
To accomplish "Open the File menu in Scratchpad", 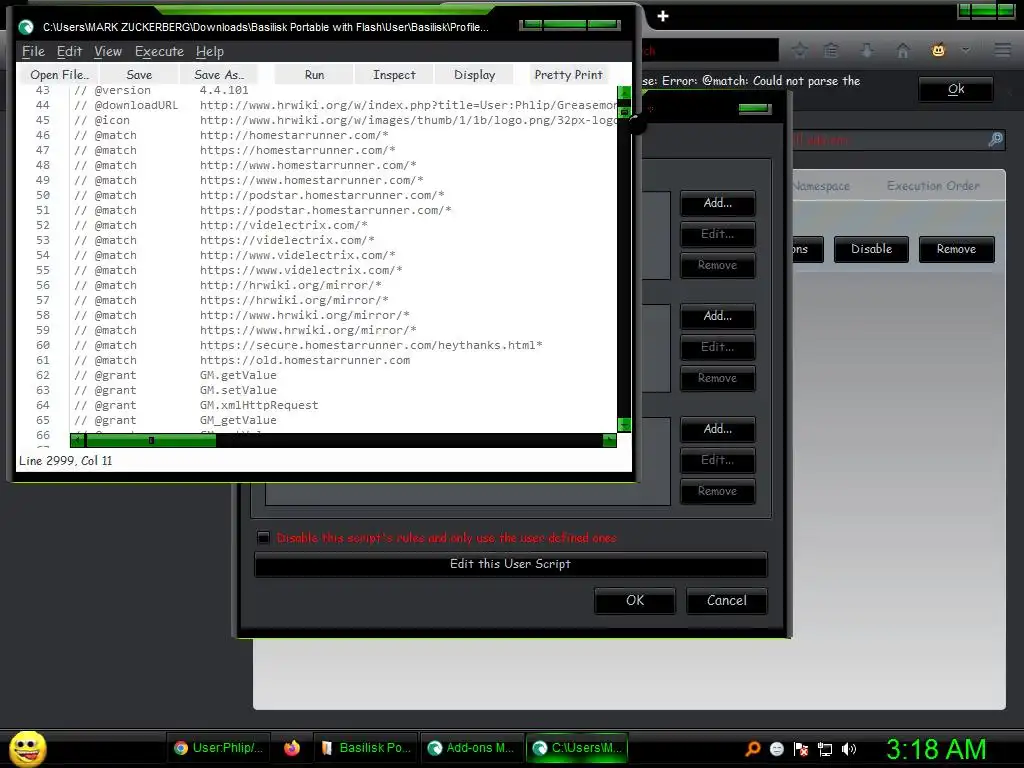I will 33,51.
